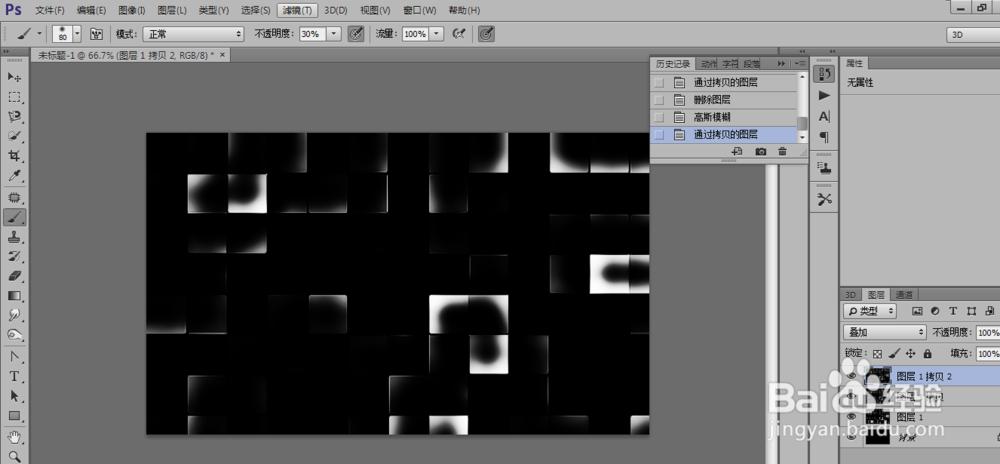Viewport: 1000px width, 464px height.
Task: Select the Hand tool
Action: coord(14,437)
